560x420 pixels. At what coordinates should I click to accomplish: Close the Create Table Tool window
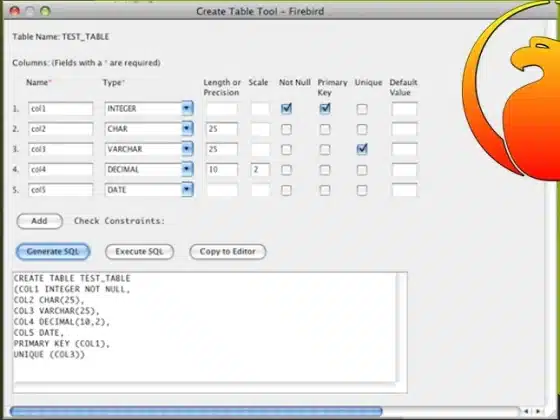pos(15,11)
